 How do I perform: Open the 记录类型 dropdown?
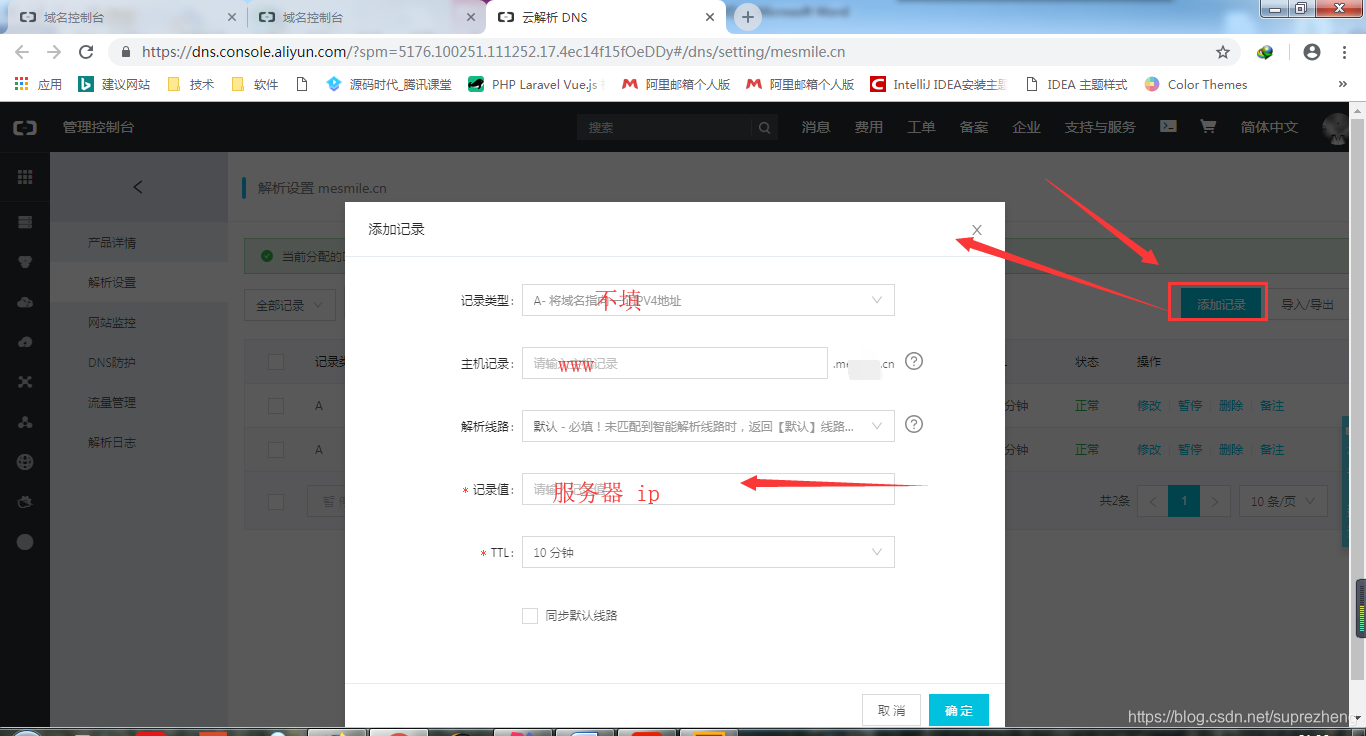pyautogui.click(x=708, y=300)
